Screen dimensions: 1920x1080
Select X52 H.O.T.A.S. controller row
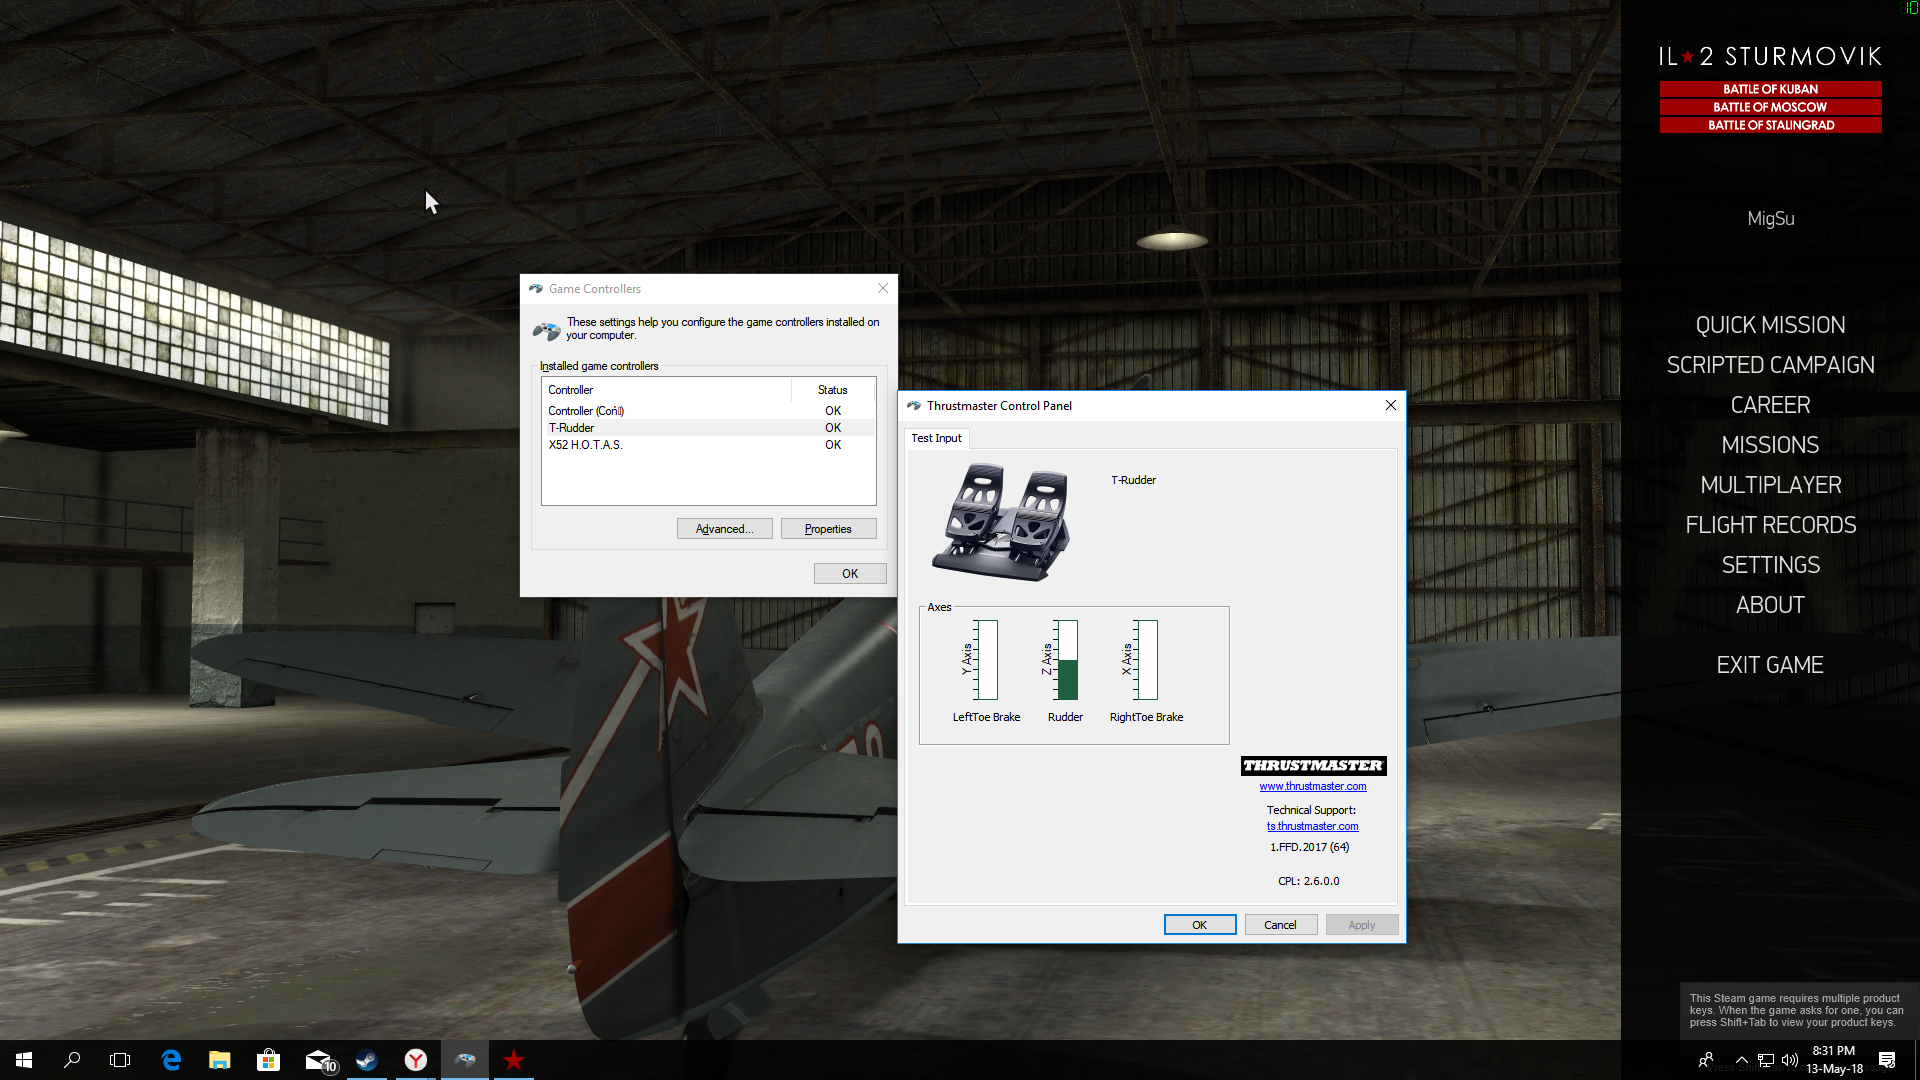[585, 445]
